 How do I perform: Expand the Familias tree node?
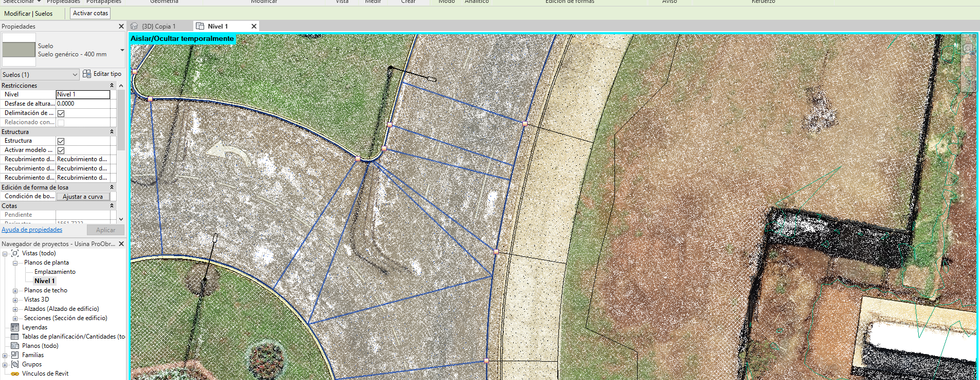5,355
